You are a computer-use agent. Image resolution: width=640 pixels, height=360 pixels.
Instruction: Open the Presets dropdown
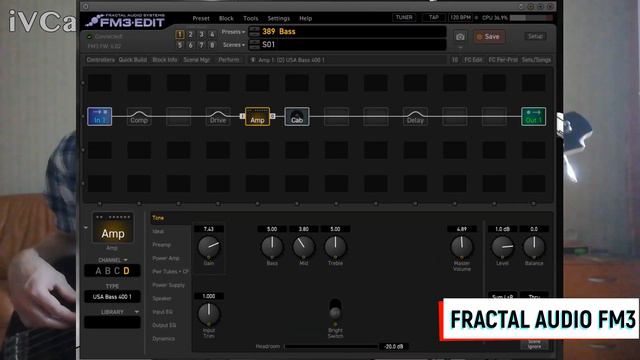(233, 32)
